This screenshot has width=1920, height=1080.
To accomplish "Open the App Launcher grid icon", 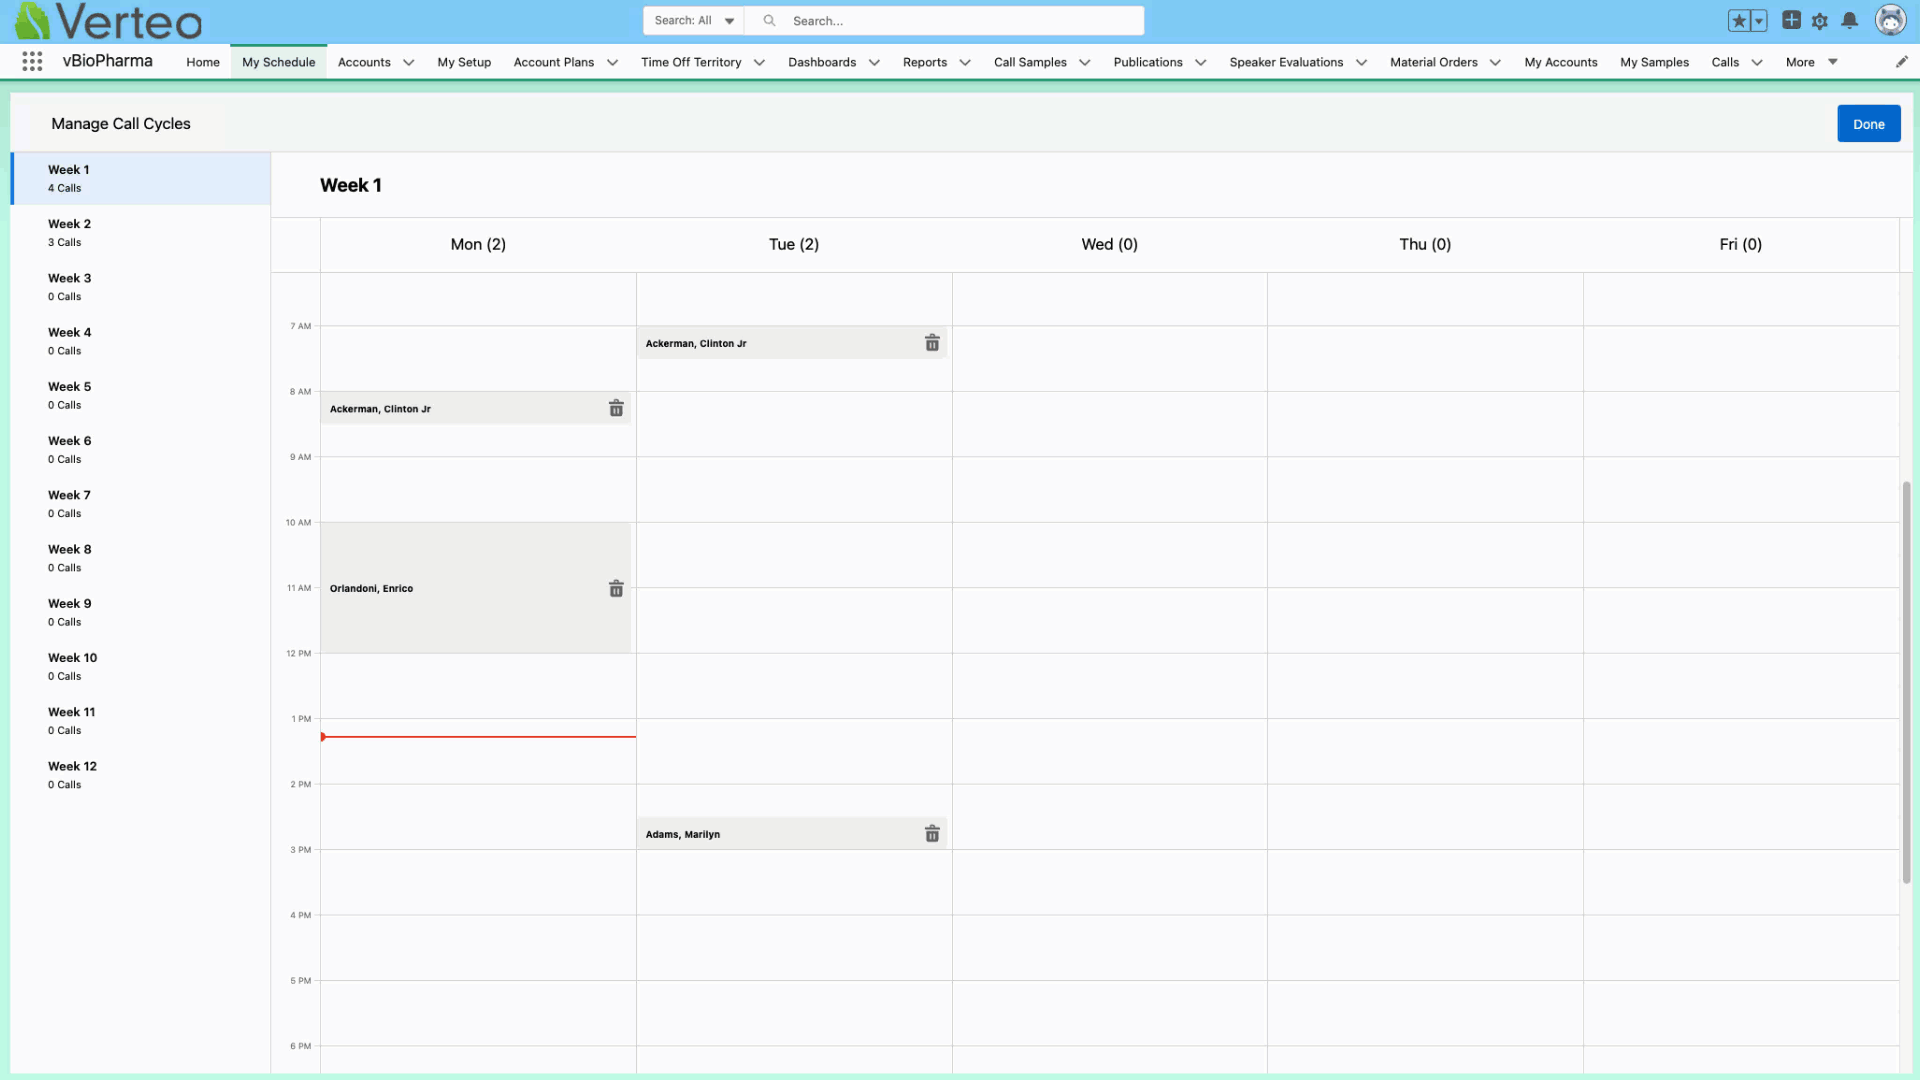I will coord(32,62).
